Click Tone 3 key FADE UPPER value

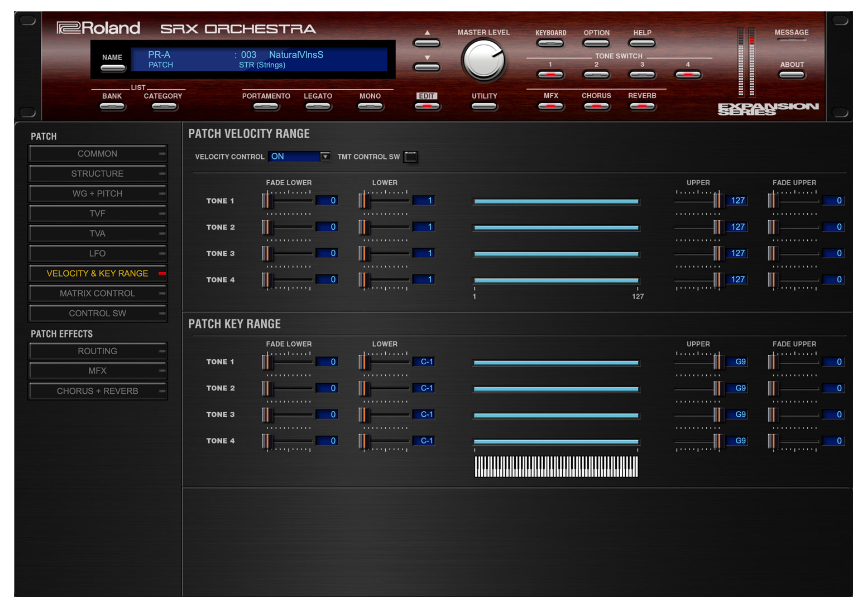[x=834, y=415]
